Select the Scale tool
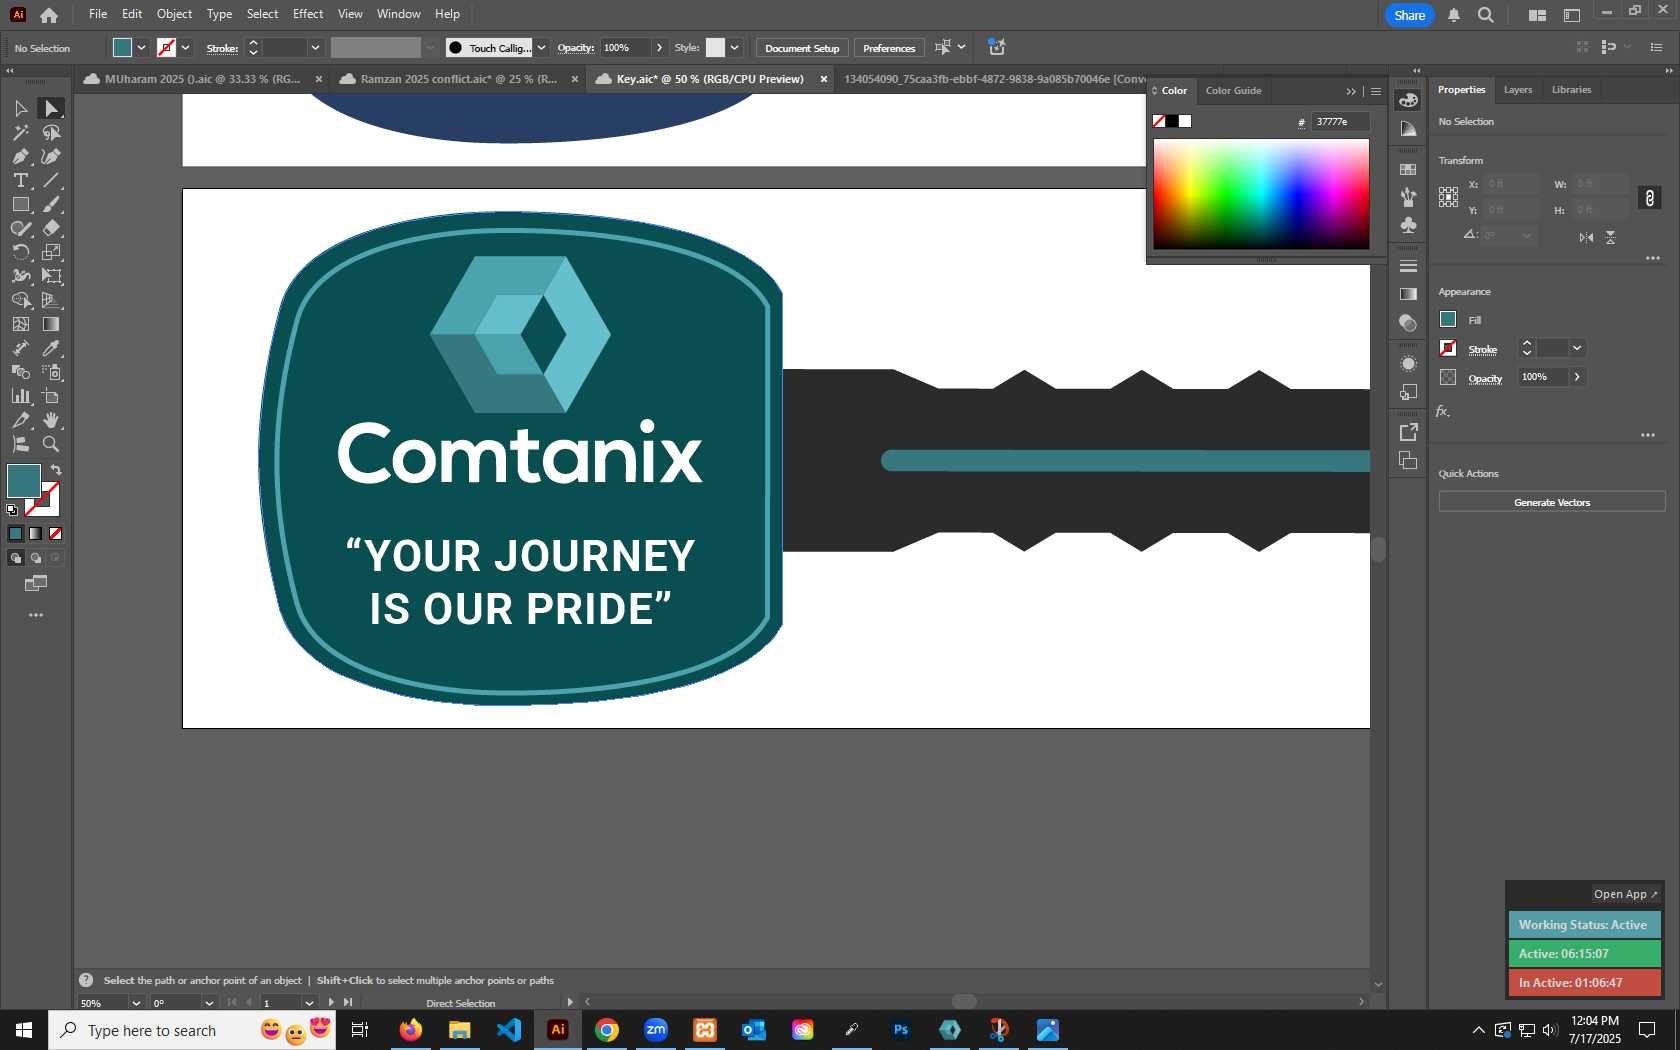This screenshot has height=1050, width=1680. pos(51,252)
